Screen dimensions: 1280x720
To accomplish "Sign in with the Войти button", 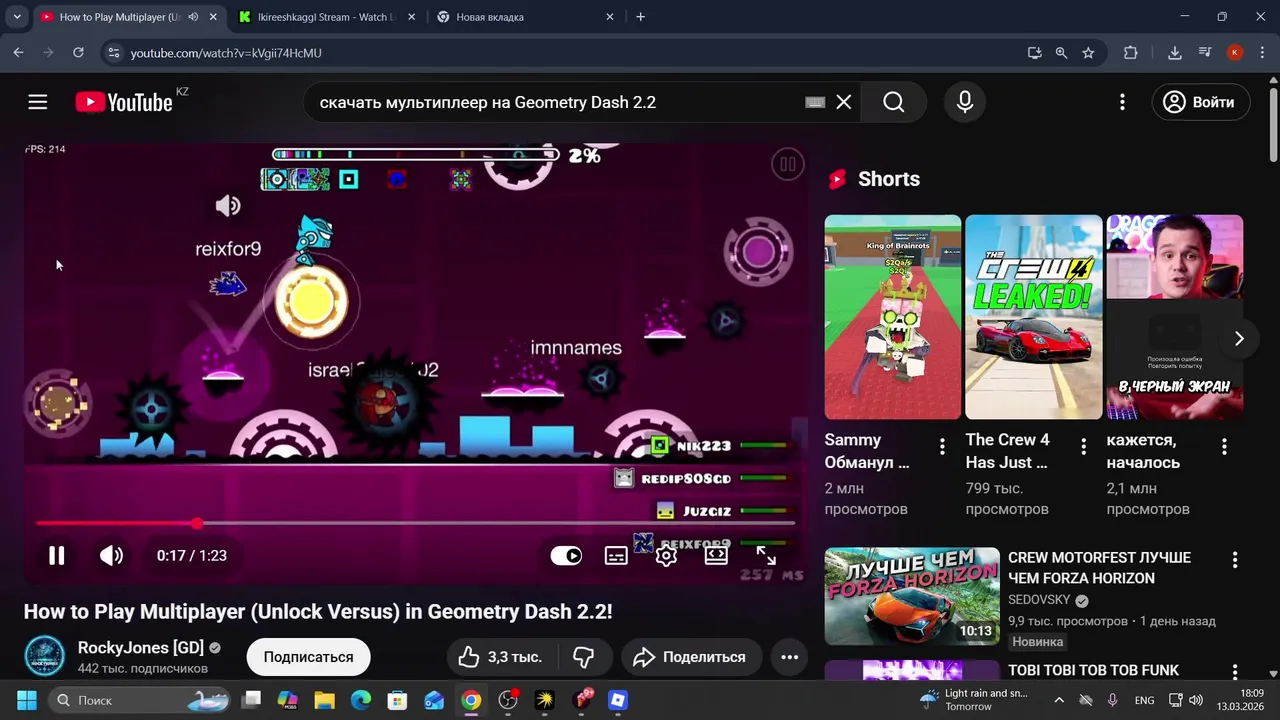I will click(x=1201, y=102).
